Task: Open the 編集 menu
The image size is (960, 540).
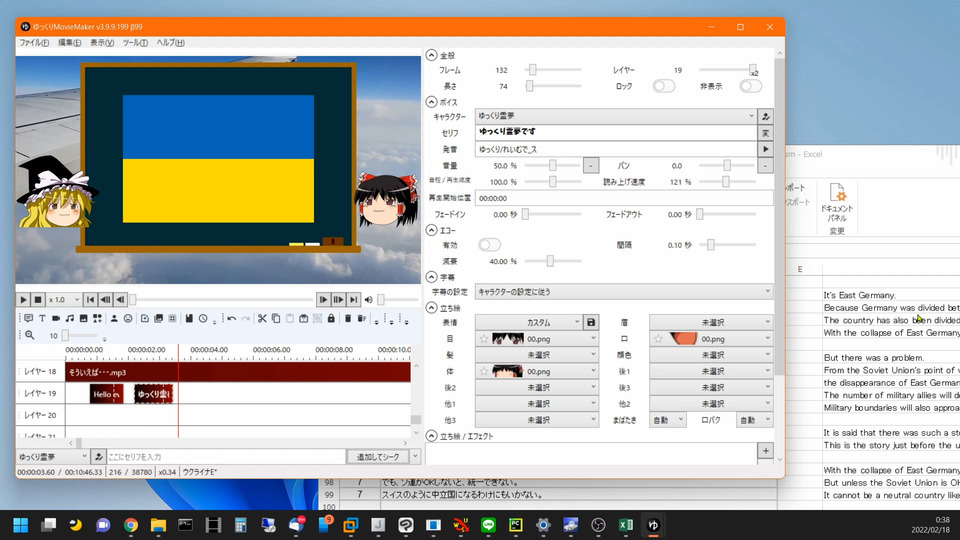Action: tap(69, 43)
